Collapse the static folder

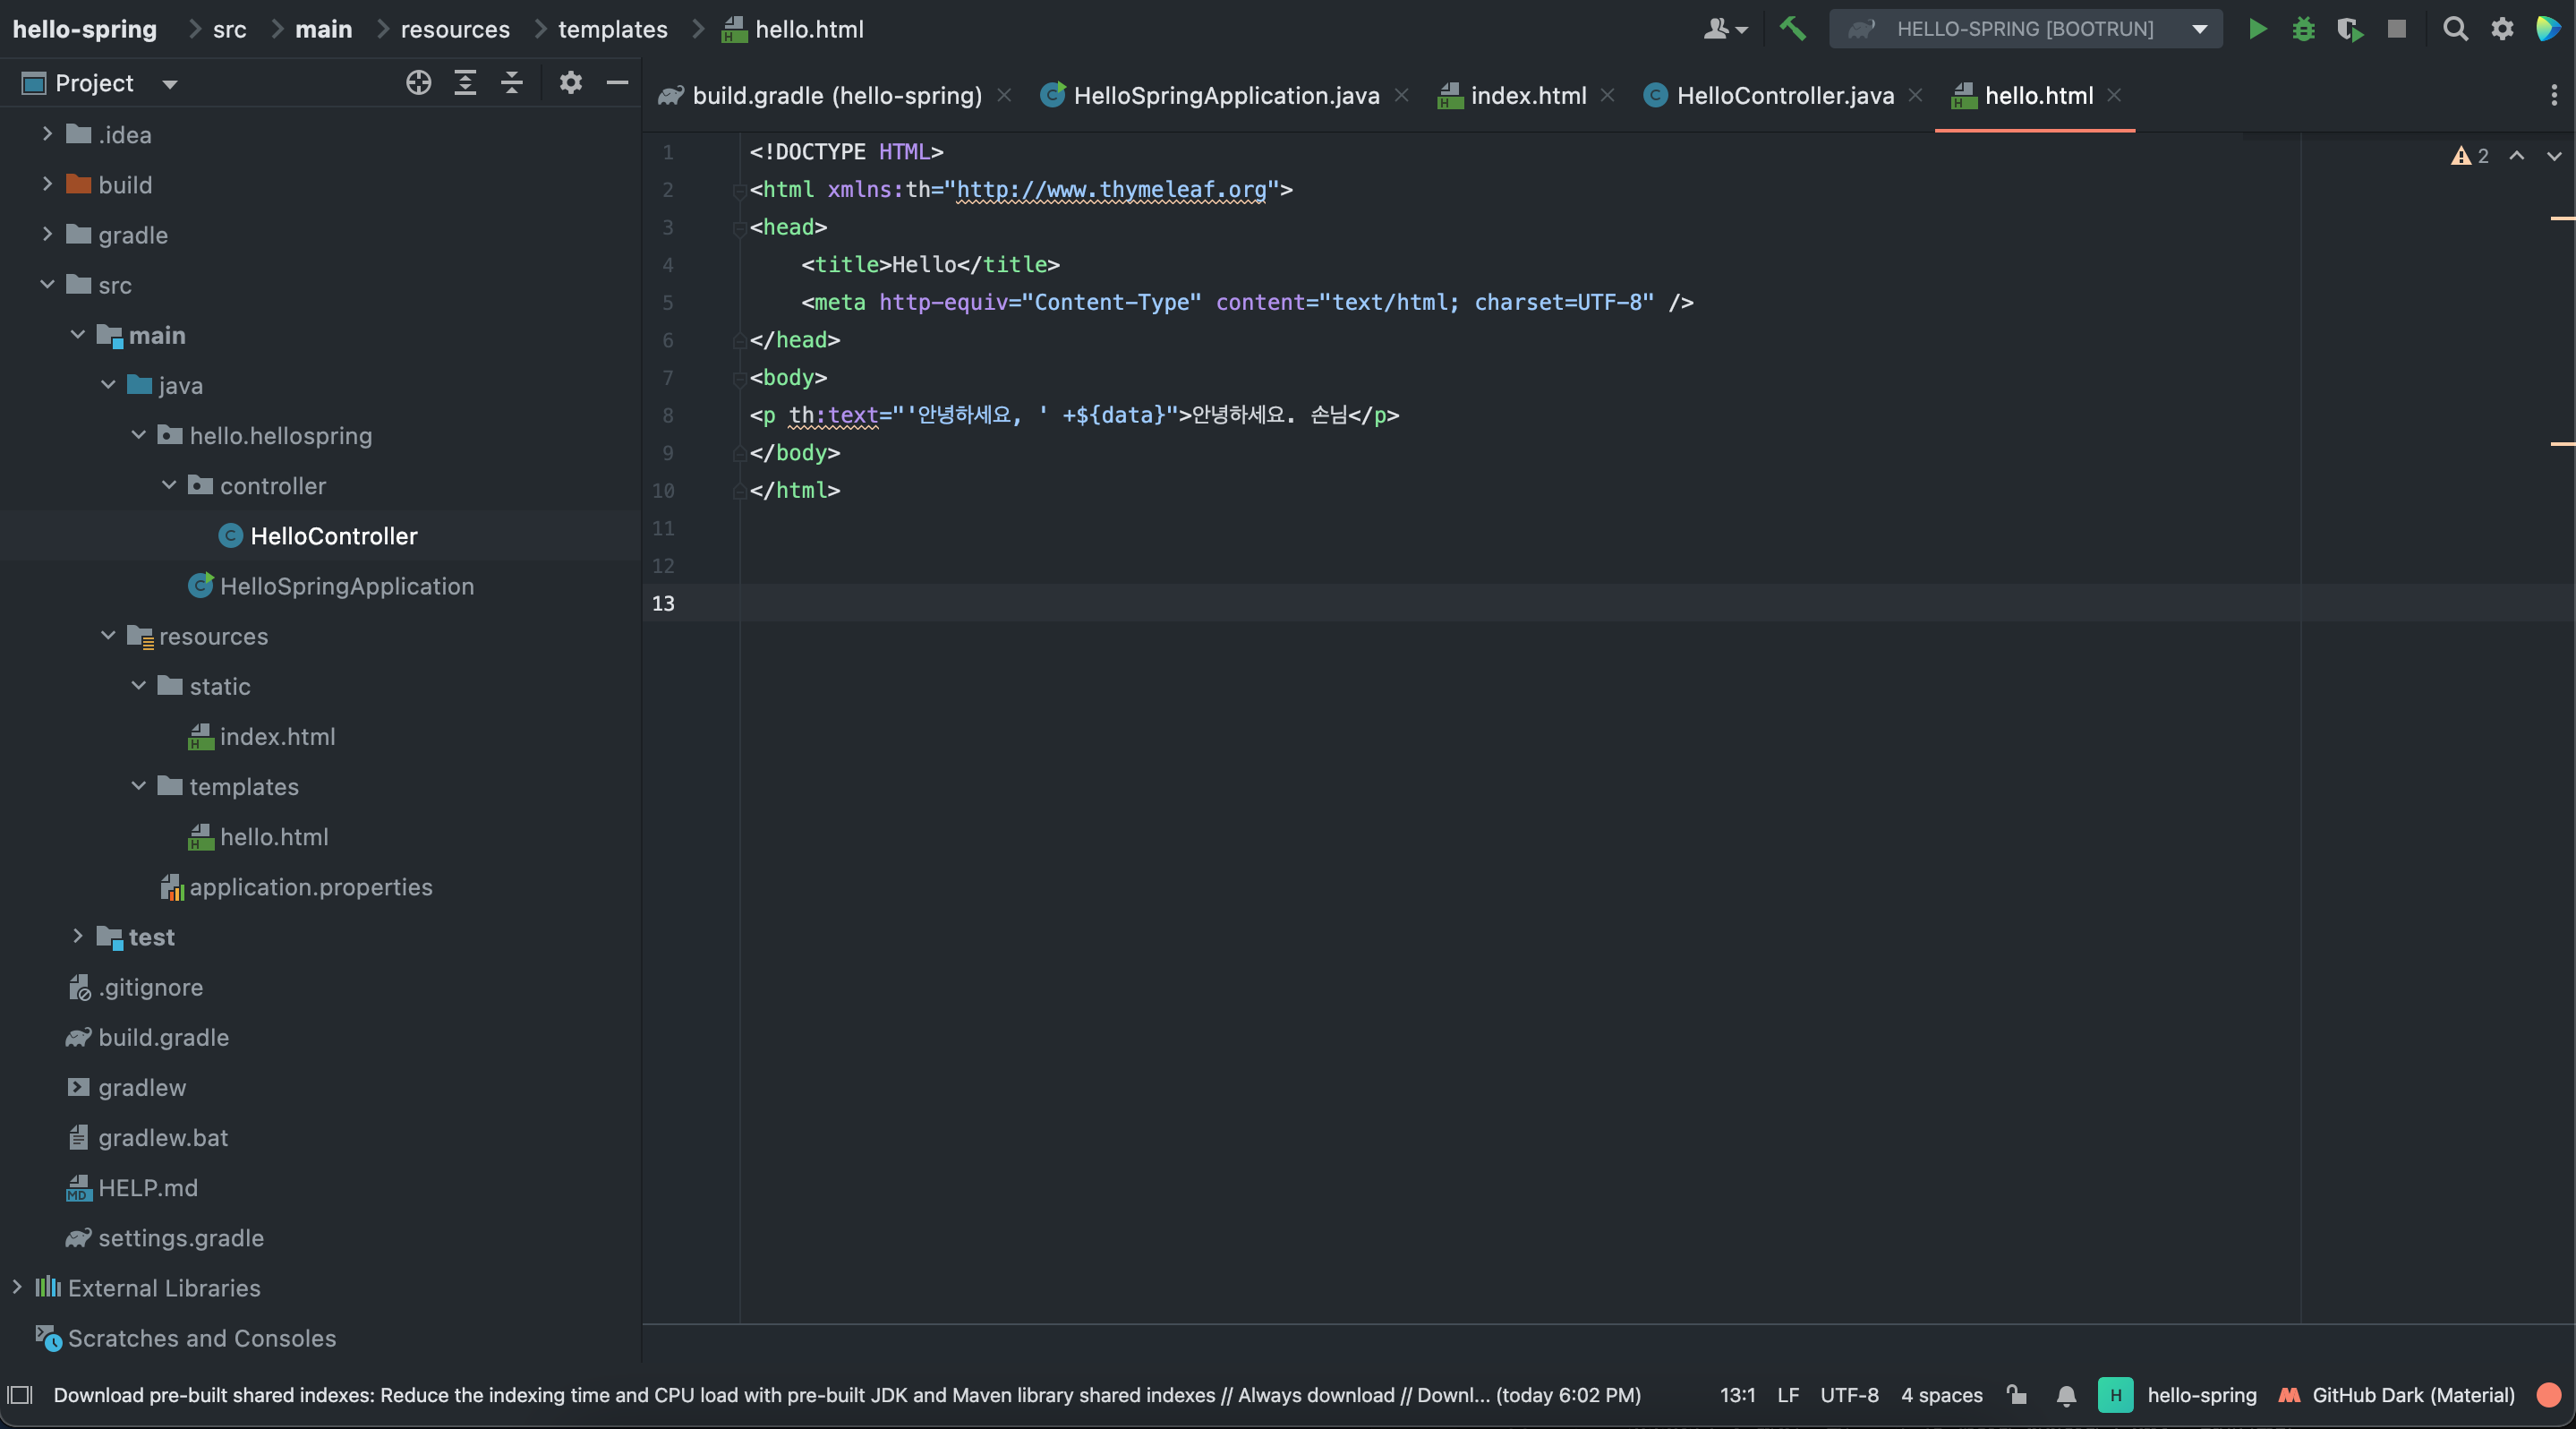tap(138, 686)
